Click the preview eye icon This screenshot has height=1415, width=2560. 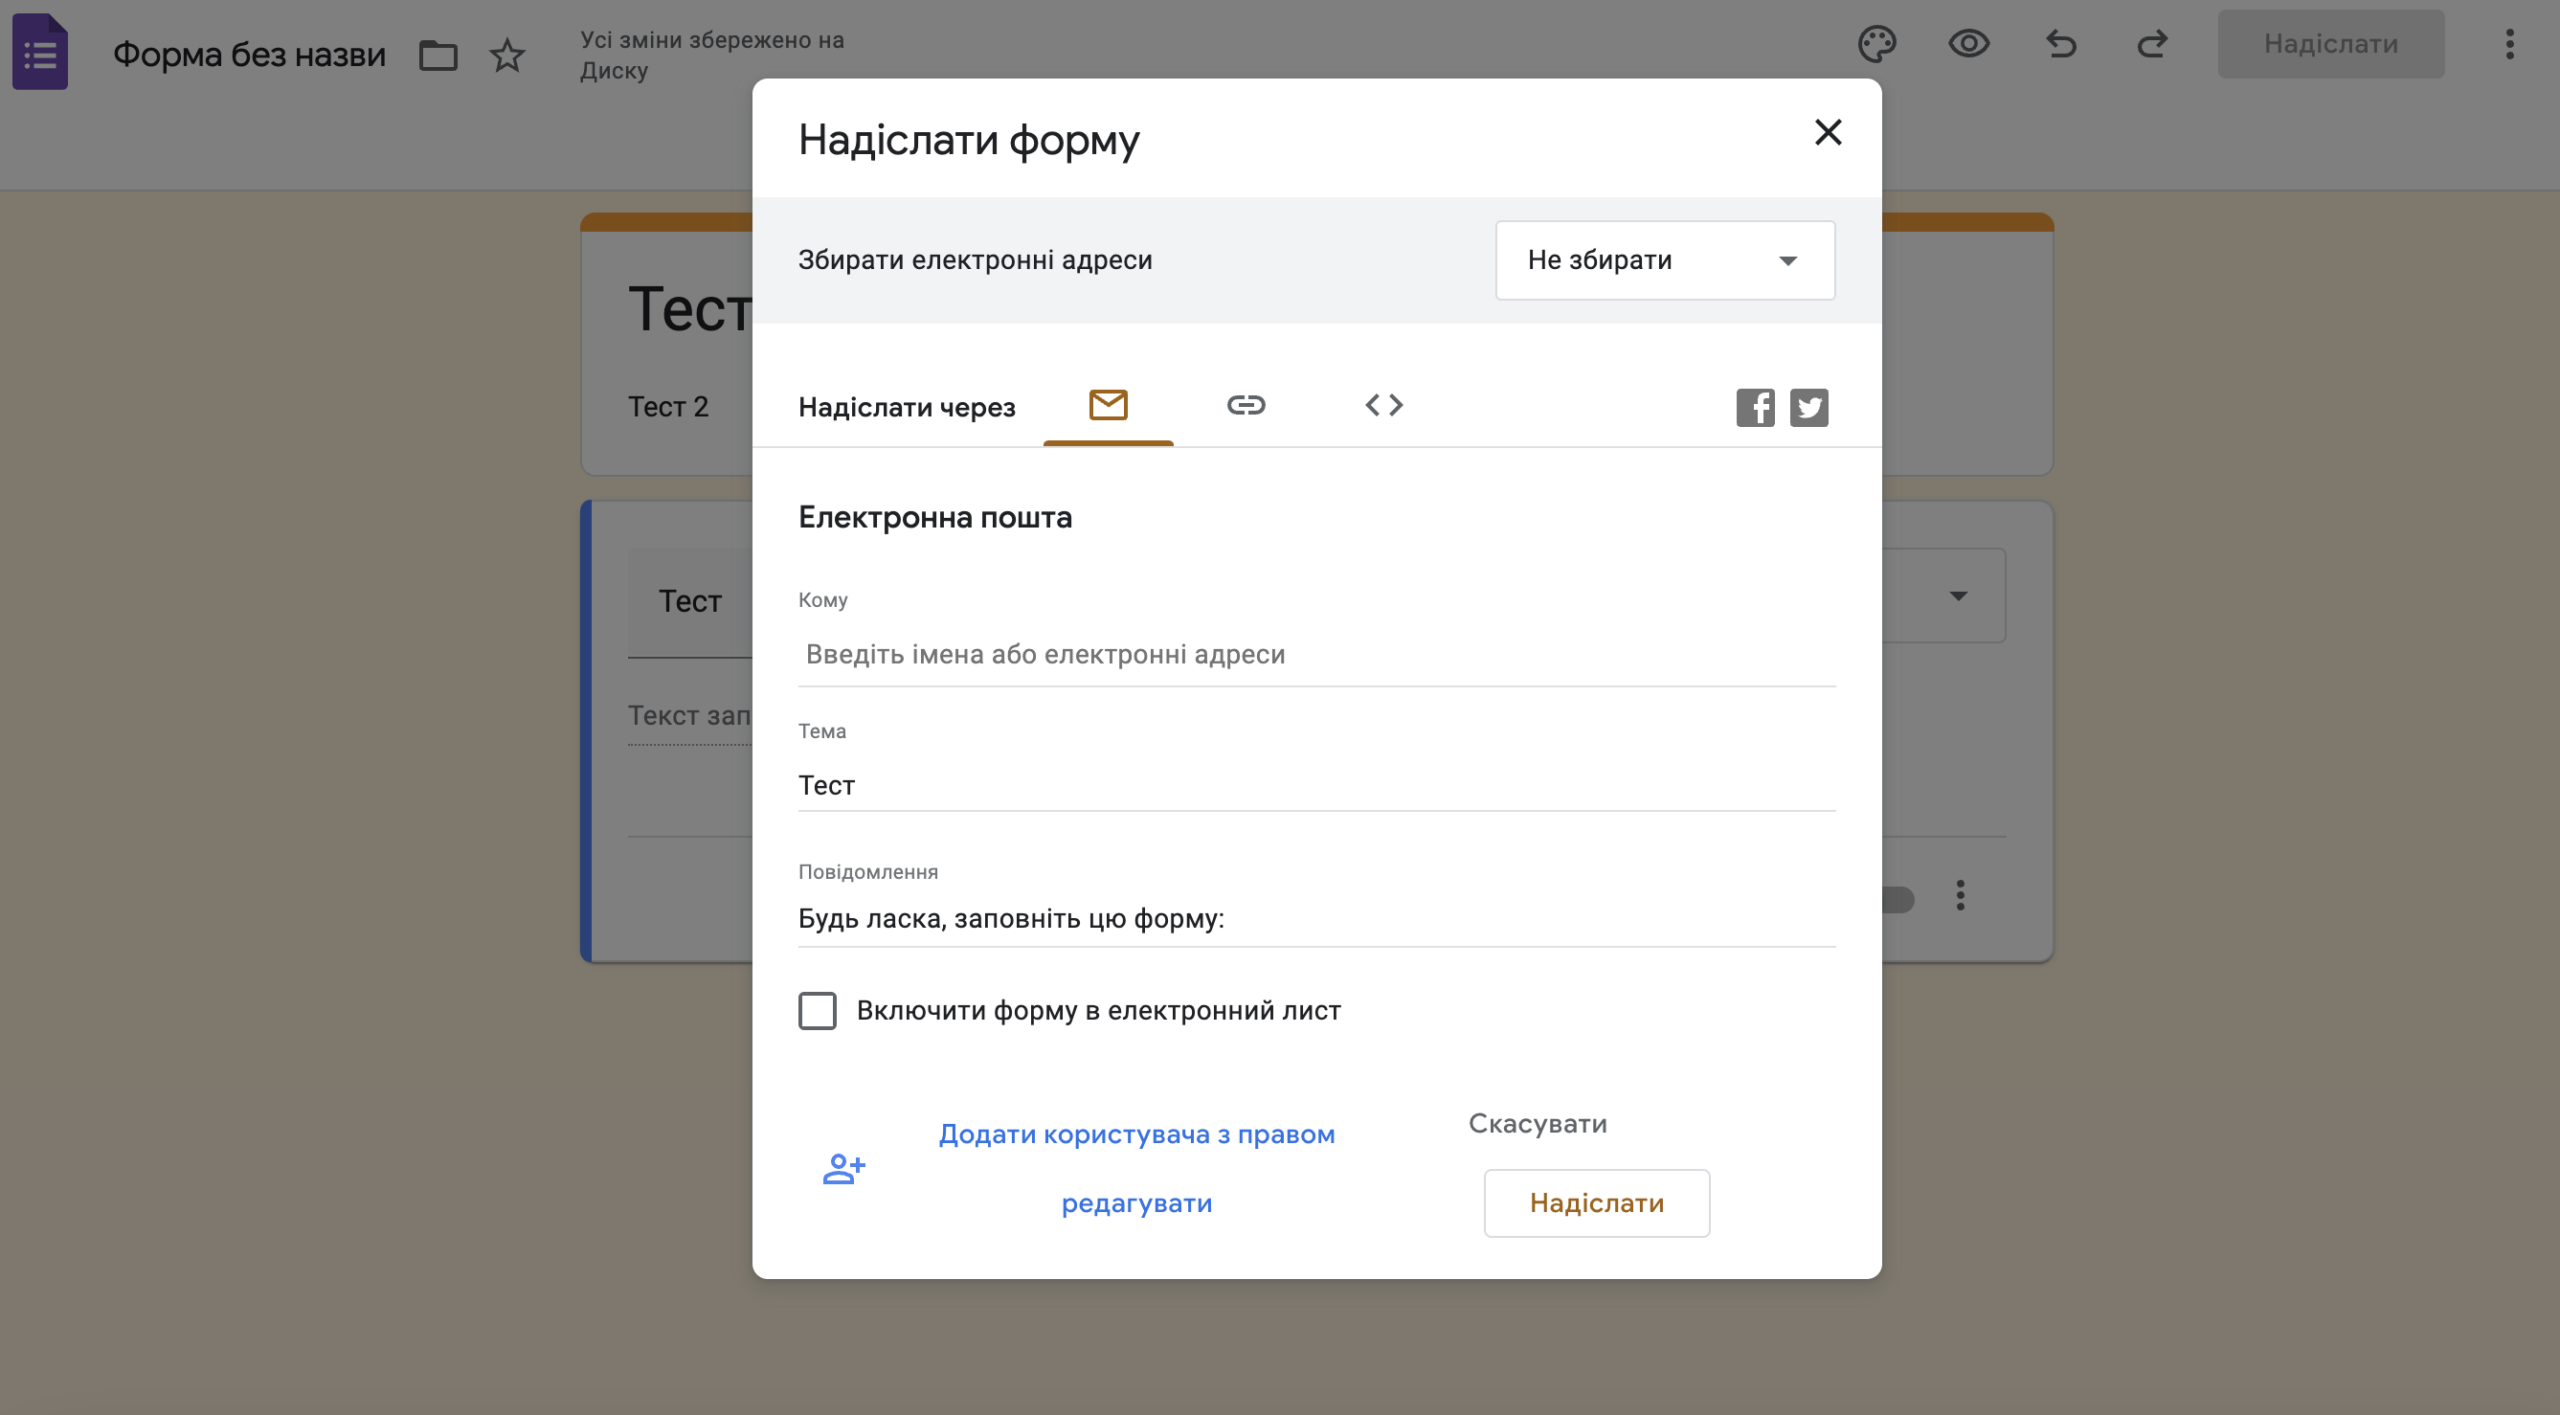coord(1969,44)
